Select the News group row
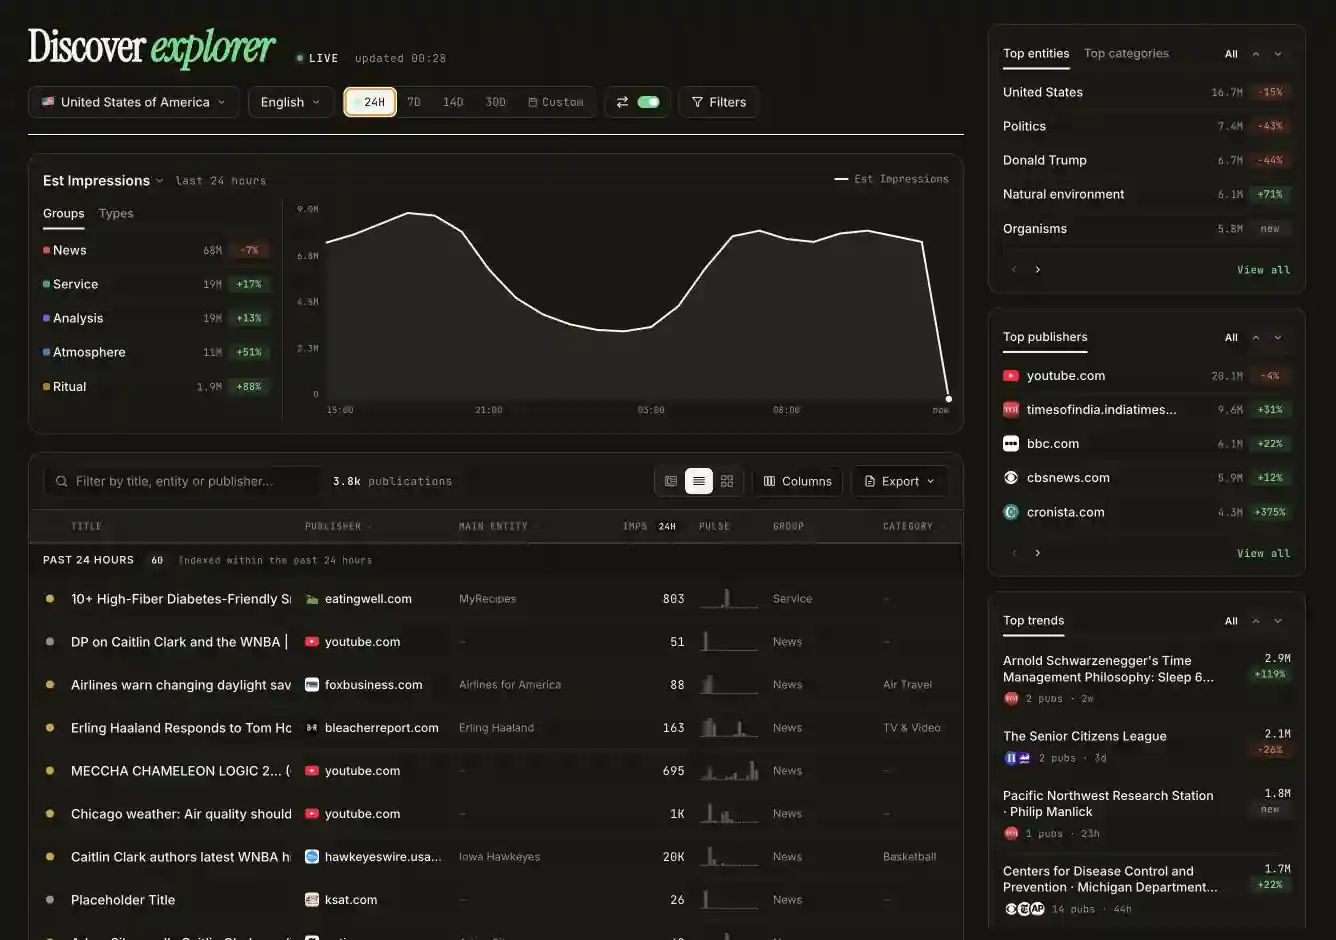The width and height of the screenshot is (1336, 940). [155, 250]
